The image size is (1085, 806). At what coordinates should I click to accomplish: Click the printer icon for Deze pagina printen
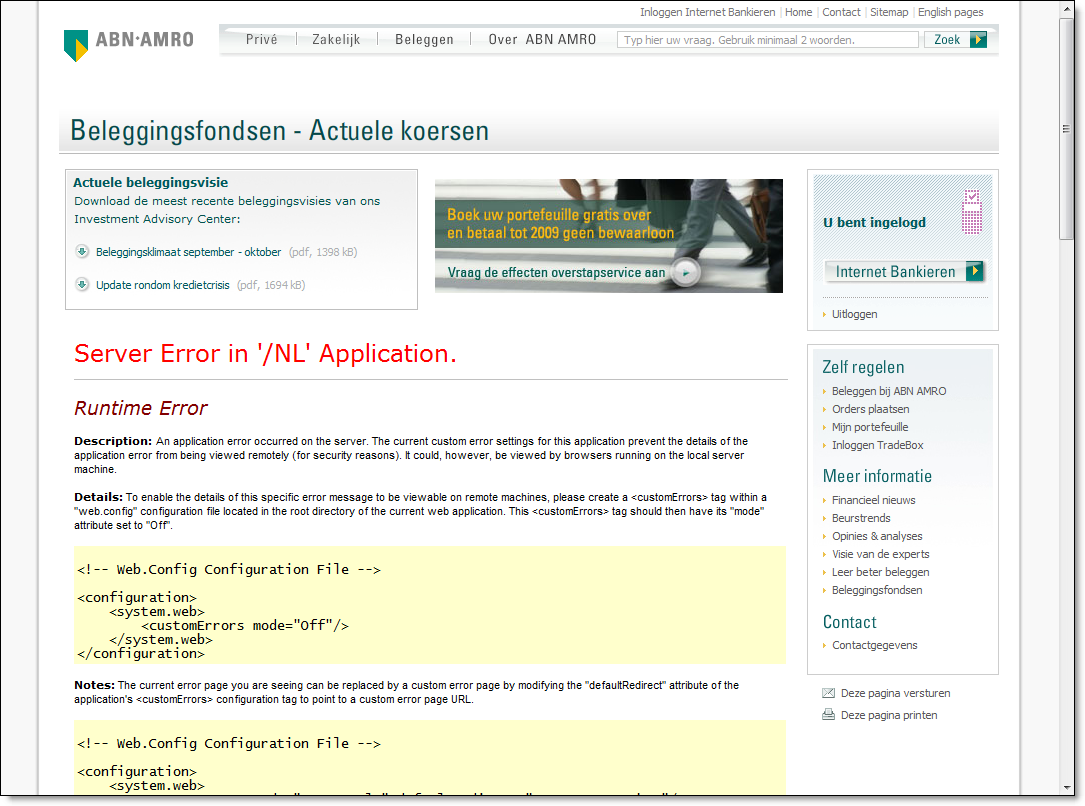pyautogui.click(x=828, y=715)
